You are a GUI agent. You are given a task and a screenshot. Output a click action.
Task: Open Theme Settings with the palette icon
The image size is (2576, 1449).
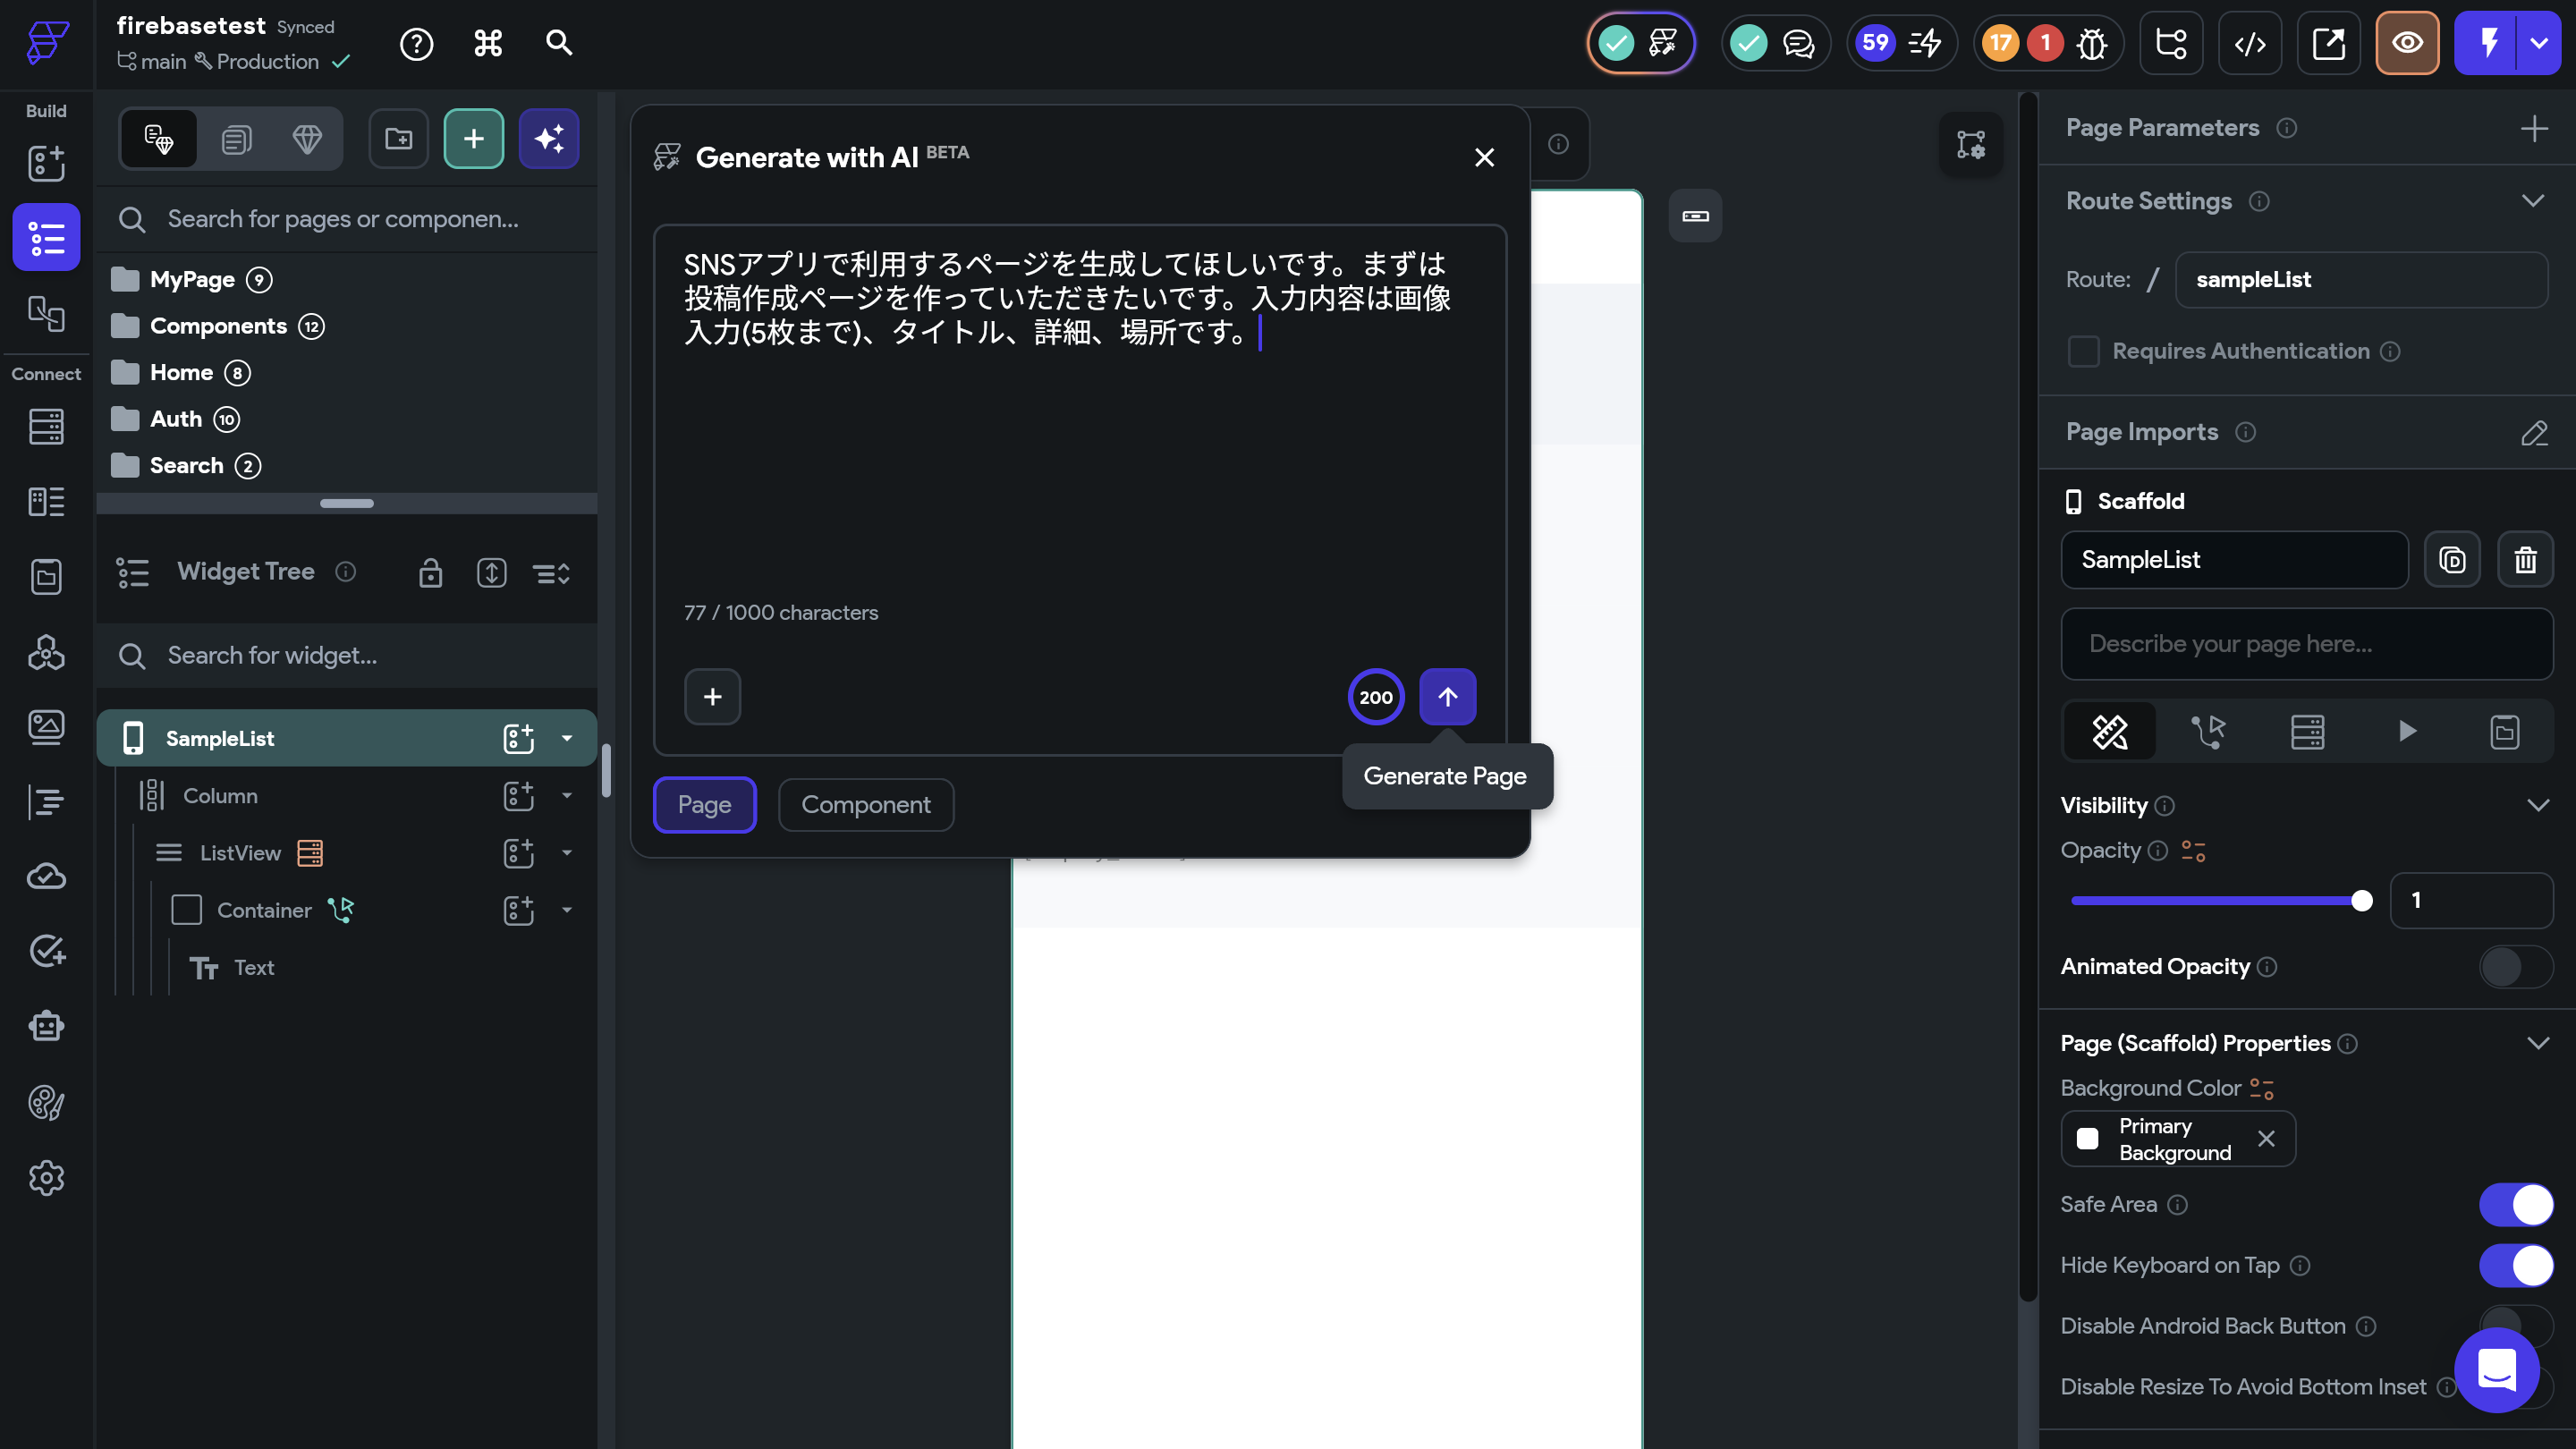click(46, 1103)
